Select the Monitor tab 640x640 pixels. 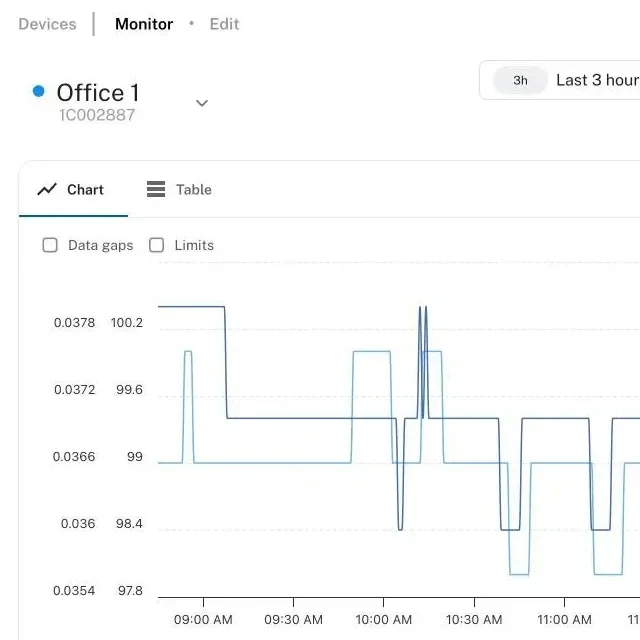click(144, 24)
